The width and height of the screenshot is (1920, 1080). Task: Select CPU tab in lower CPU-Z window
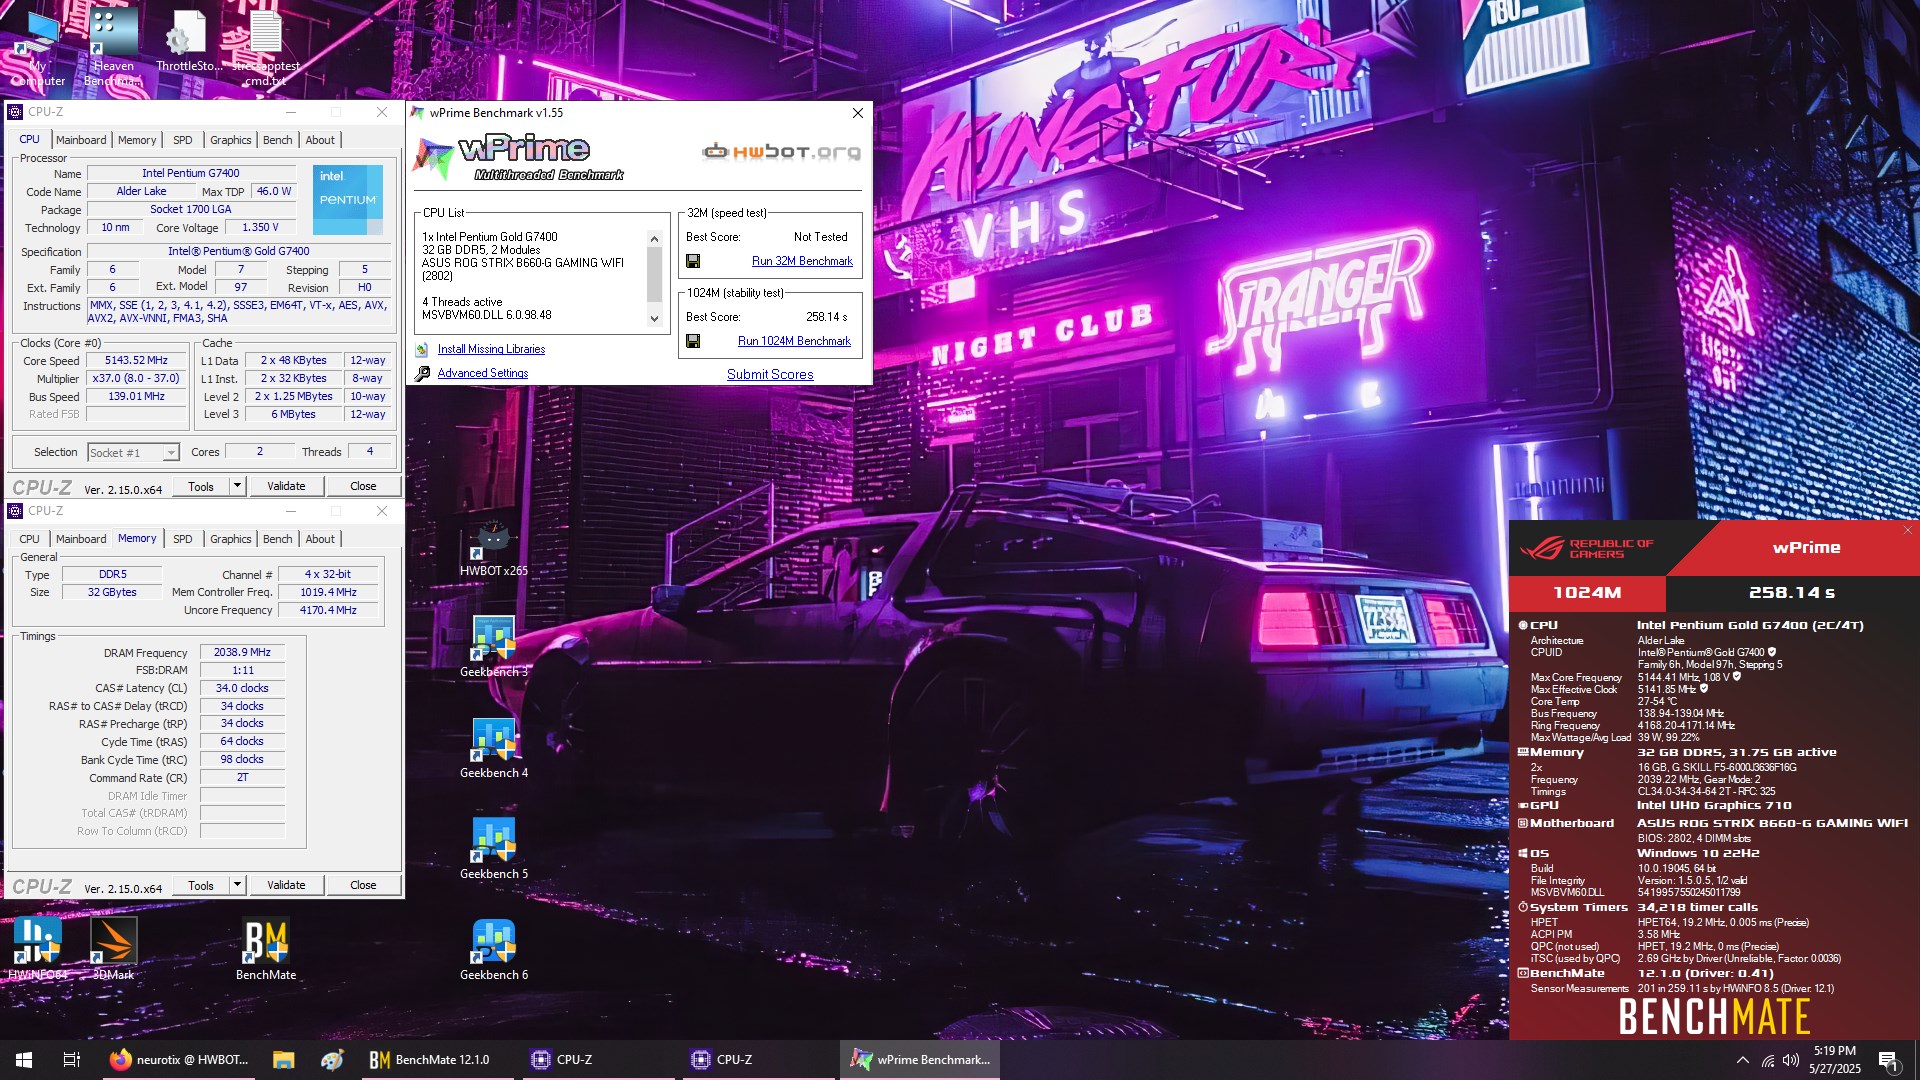coord(30,539)
